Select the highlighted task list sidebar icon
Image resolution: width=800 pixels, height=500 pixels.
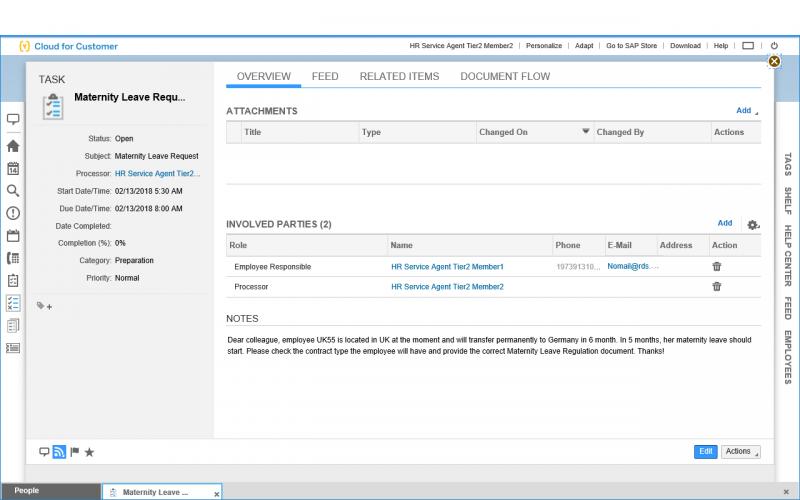click(x=13, y=303)
